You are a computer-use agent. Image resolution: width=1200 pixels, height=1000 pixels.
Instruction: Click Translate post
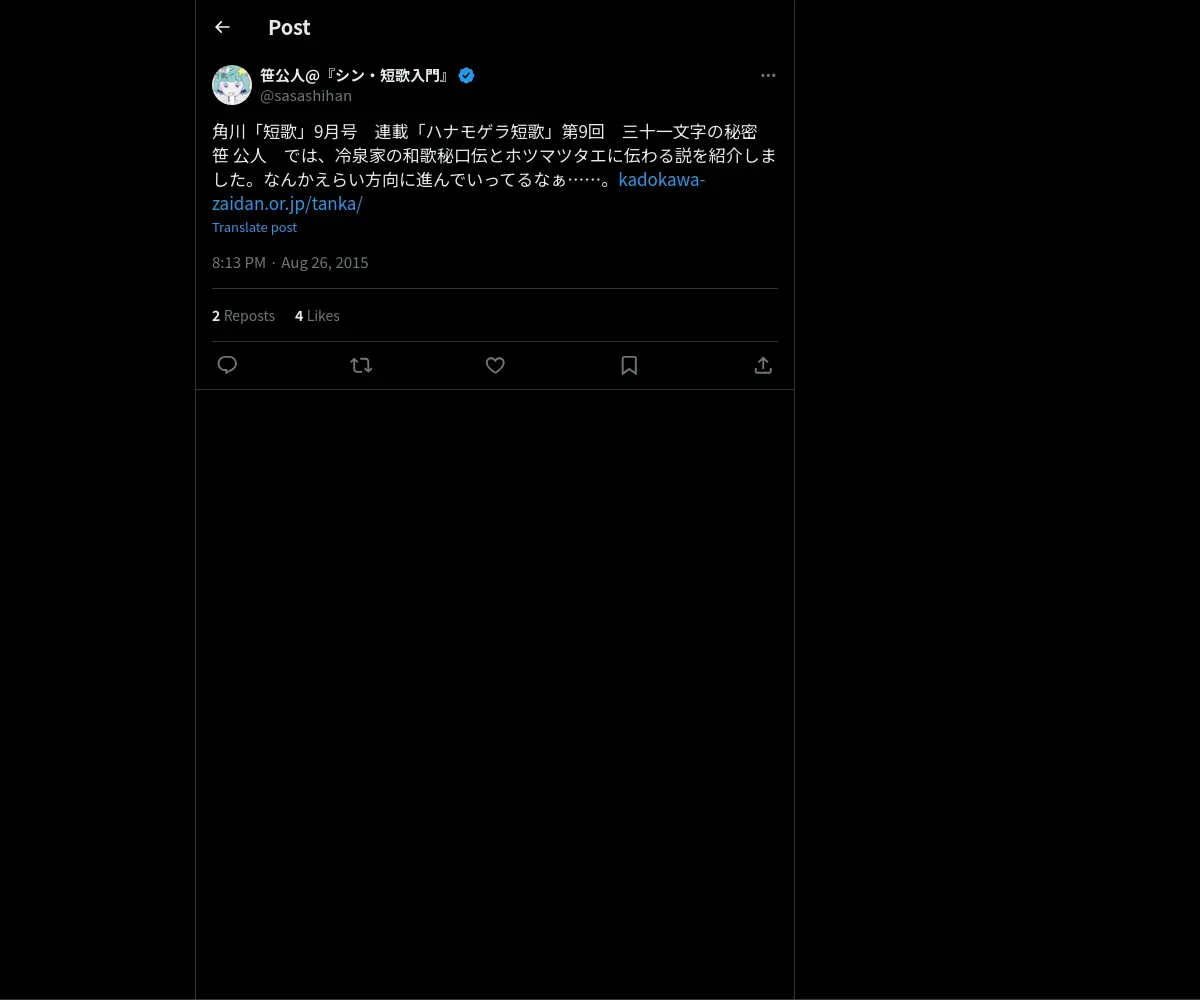point(254,227)
